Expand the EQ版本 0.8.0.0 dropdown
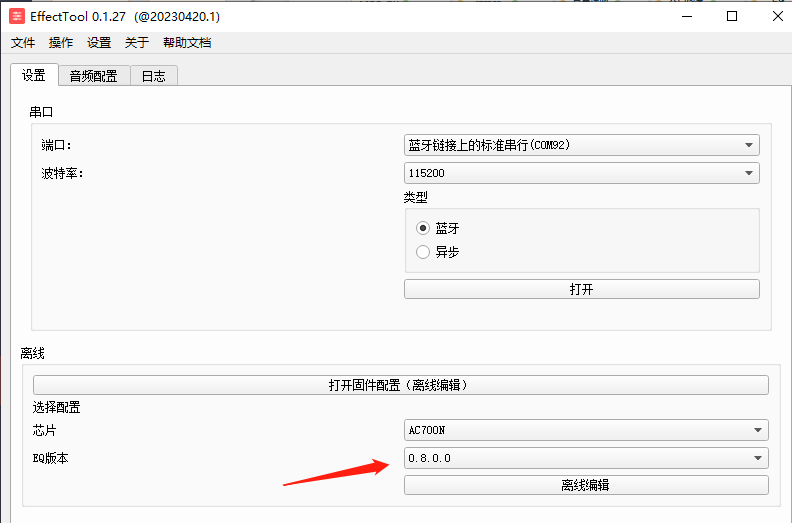Screen dimensions: 792x523 586,458
